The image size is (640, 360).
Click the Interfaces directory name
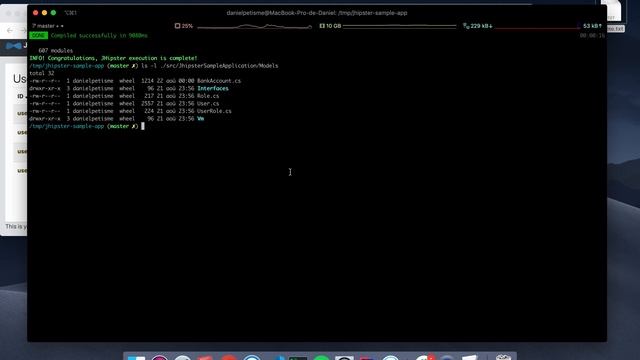click(x=213, y=89)
